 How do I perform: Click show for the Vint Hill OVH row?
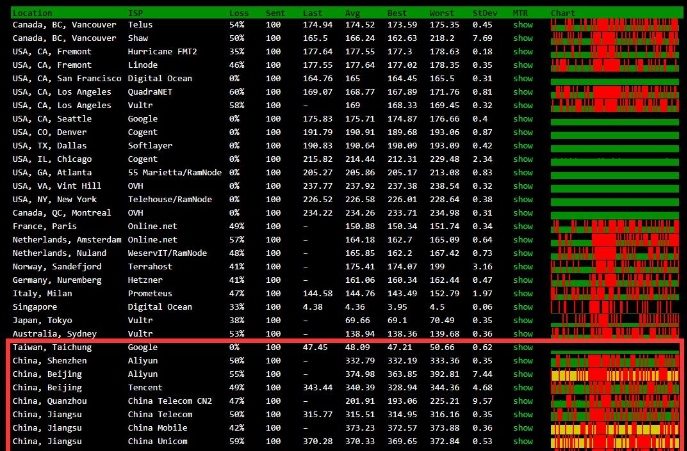tap(523, 186)
